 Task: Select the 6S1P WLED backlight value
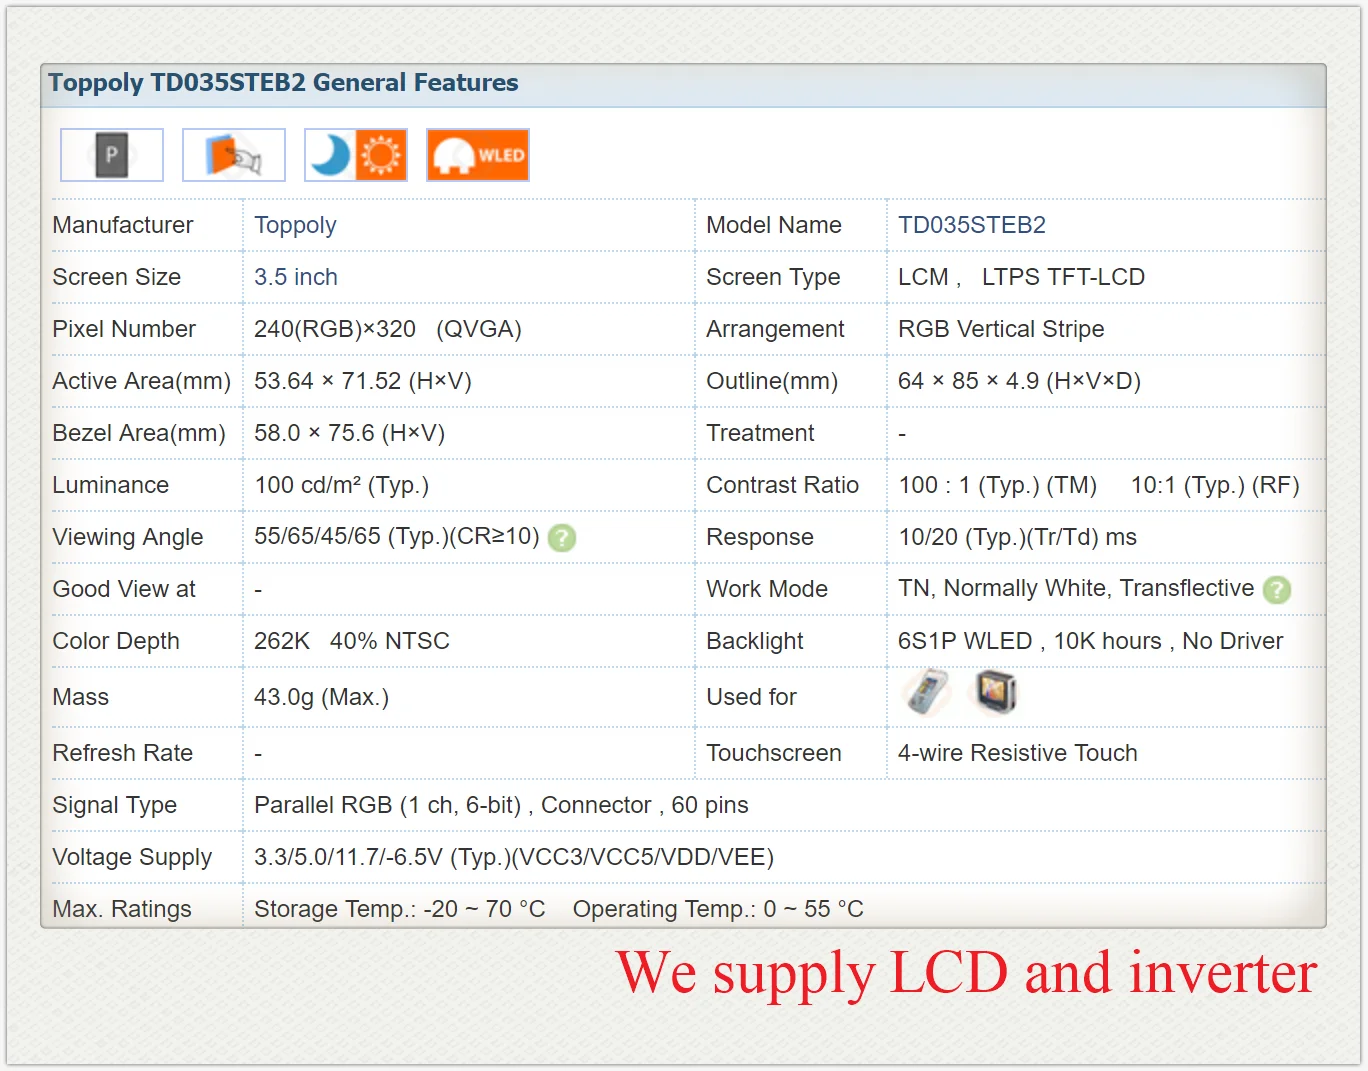[x=1090, y=641]
